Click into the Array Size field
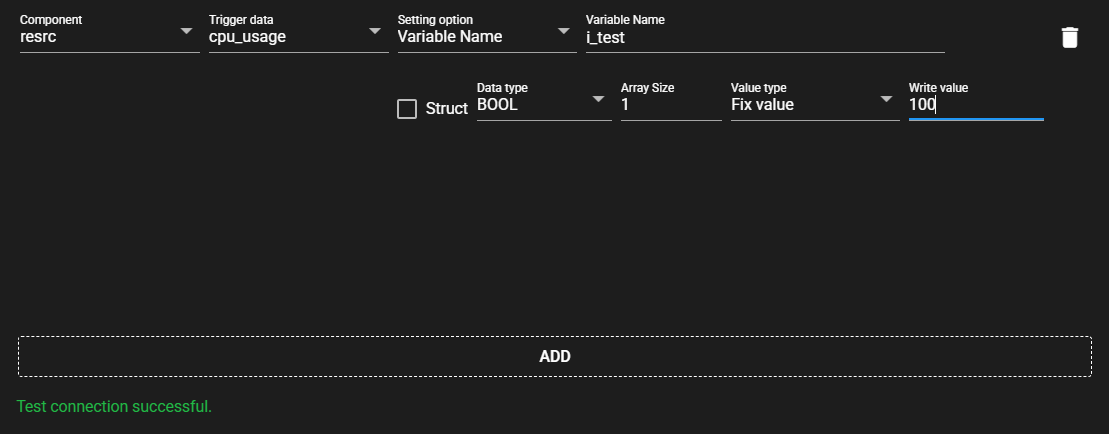 [670, 105]
